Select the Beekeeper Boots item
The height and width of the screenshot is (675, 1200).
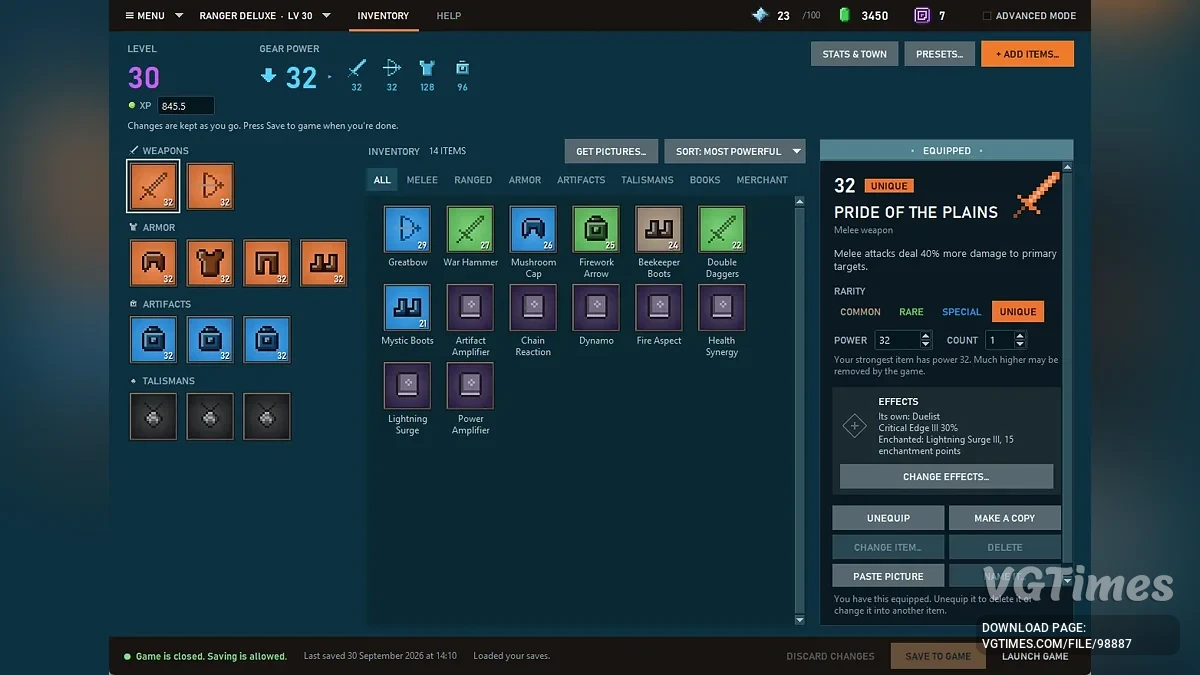point(659,230)
